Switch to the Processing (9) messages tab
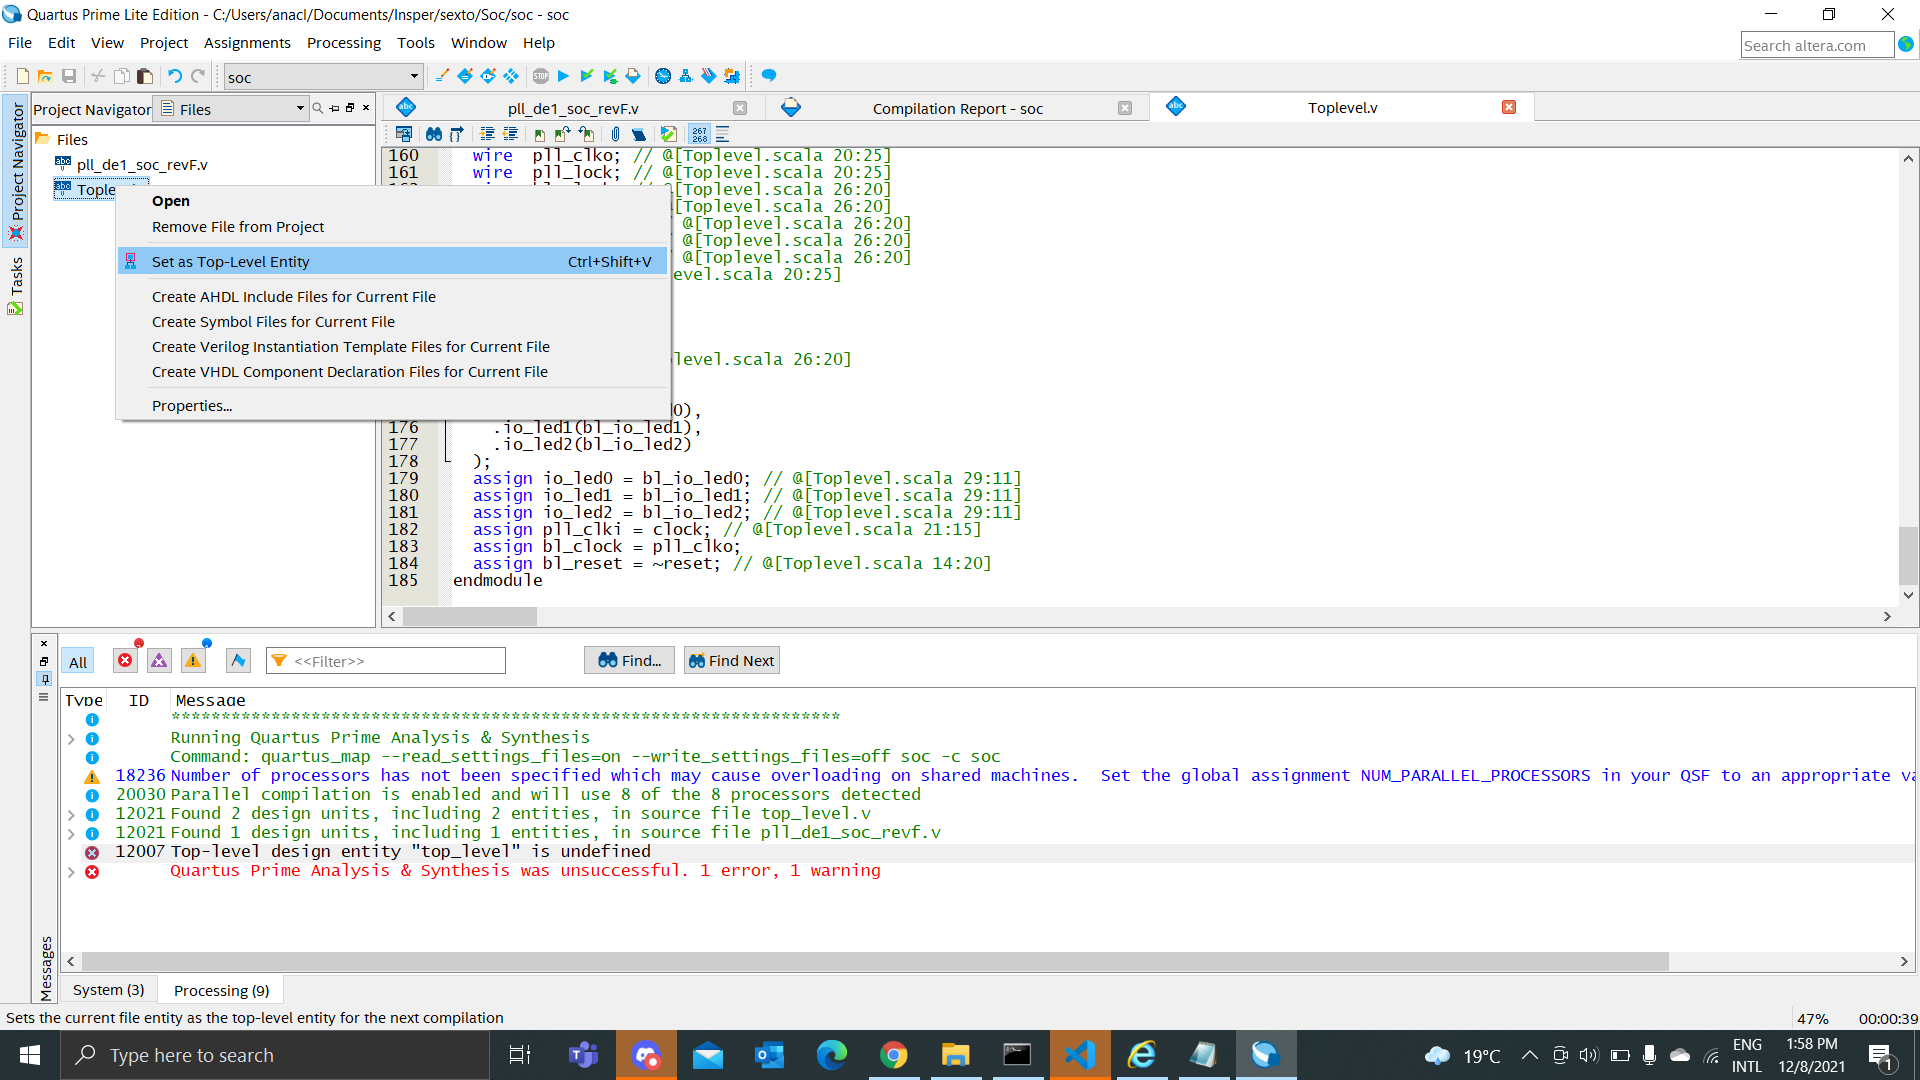The image size is (1920, 1080). pyautogui.click(x=221, y=991)
